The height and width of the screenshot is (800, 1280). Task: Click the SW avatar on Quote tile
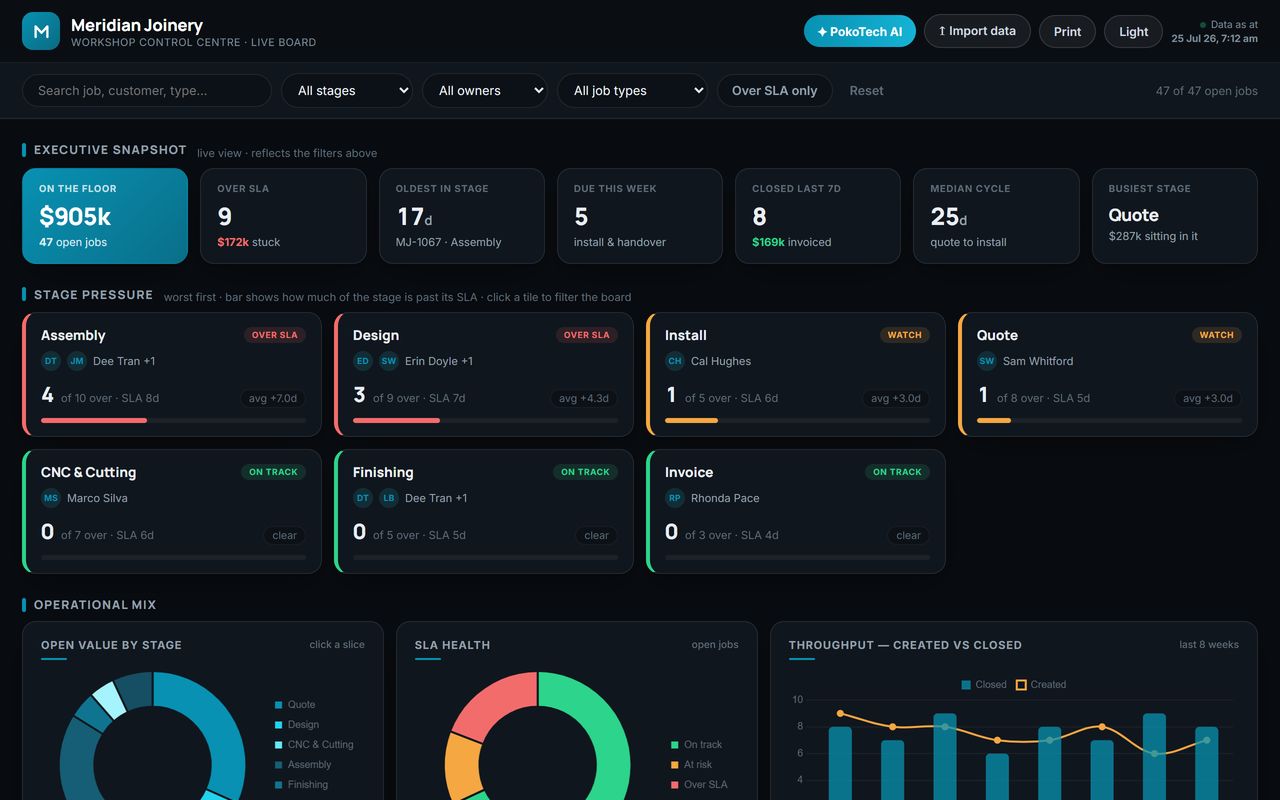987,361
